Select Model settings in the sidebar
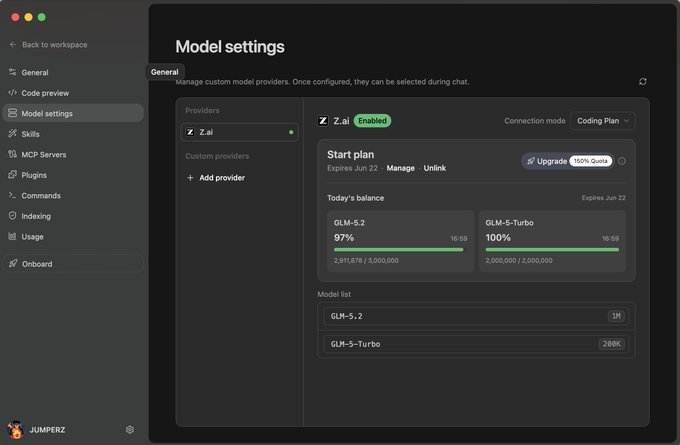This screenshot has height=445, width=680. tap(73, 113)
